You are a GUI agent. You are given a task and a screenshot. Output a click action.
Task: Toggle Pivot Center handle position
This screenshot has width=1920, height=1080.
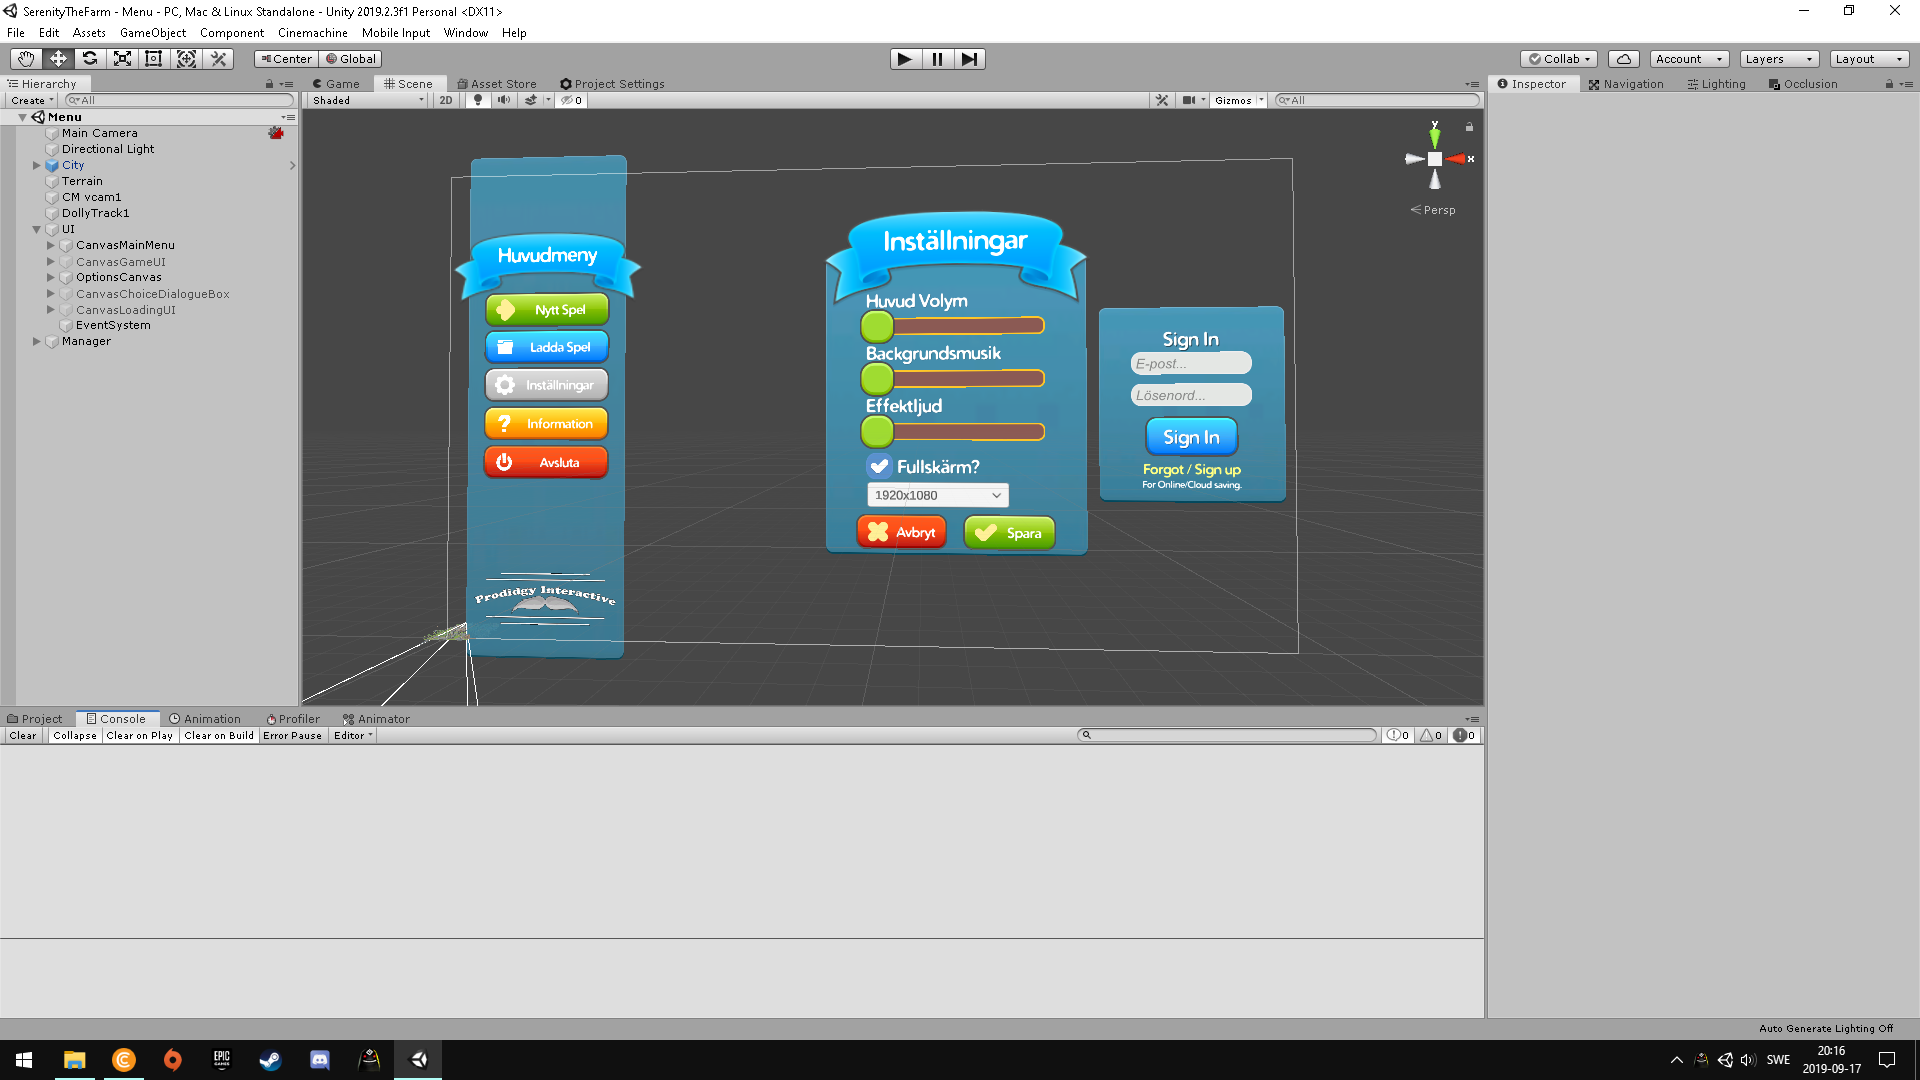click(286, 59)
